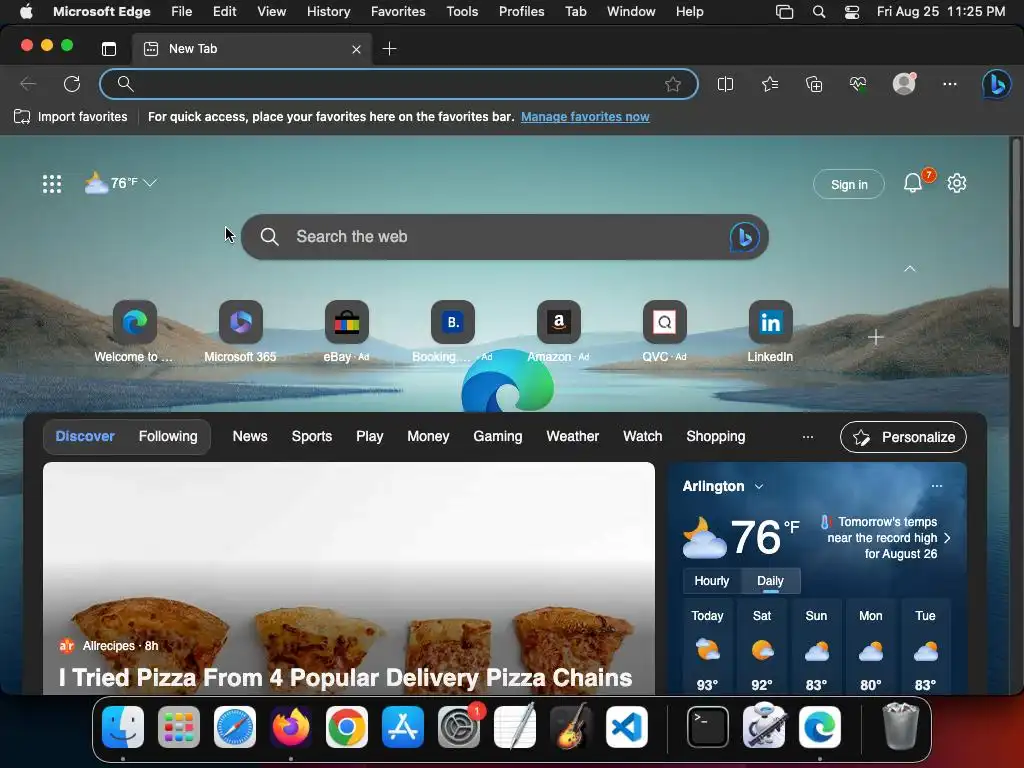Close the New Tab tab

point(356,49)
